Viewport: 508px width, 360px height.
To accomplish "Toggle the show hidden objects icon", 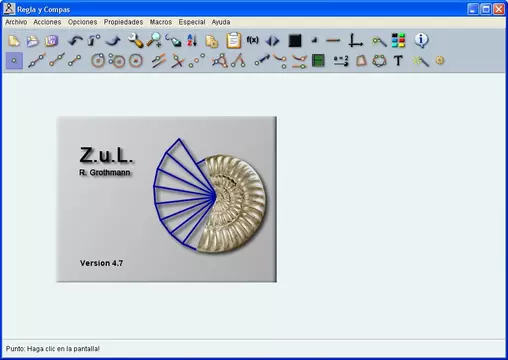I will [379, 41].
